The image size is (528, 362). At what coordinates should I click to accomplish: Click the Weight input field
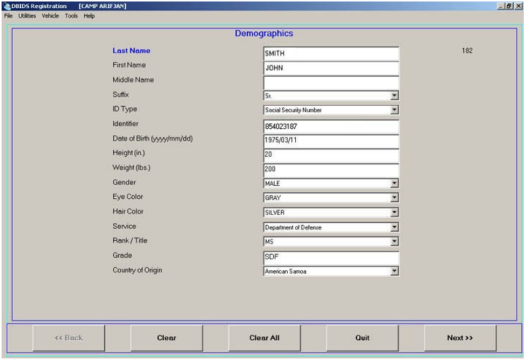pos(331,170)
